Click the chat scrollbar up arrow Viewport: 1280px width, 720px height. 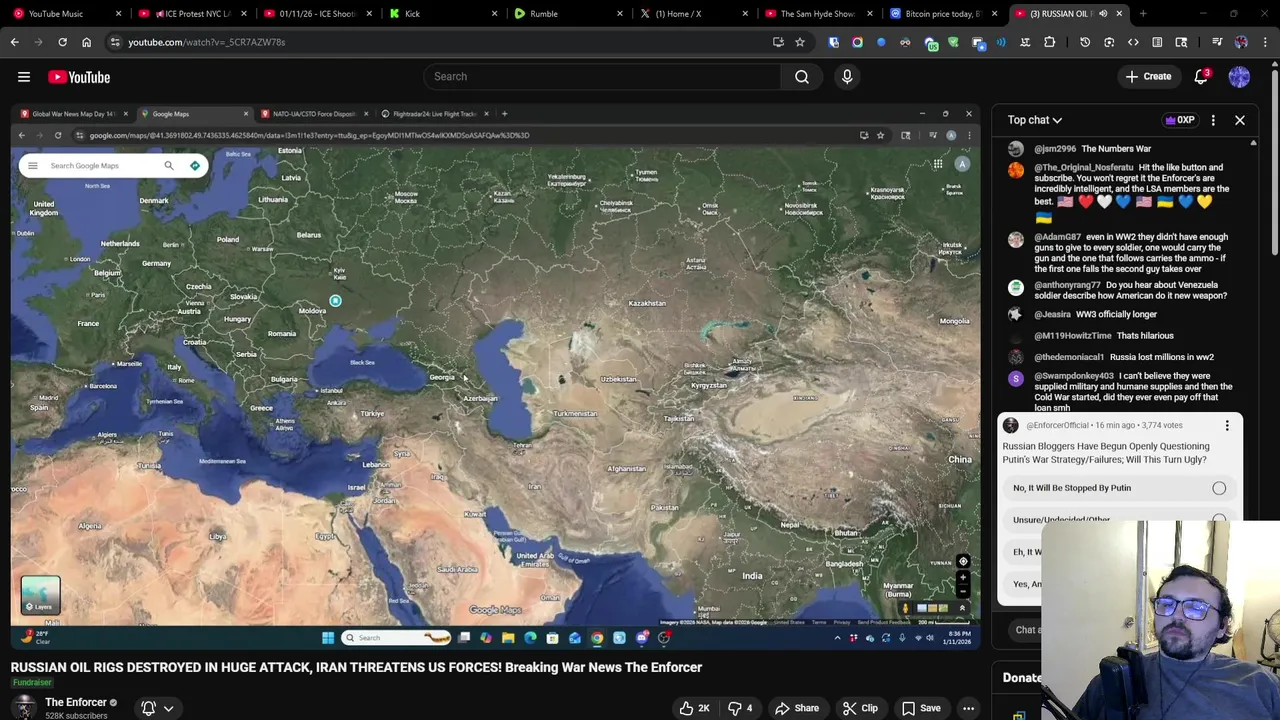point(1253,144)
